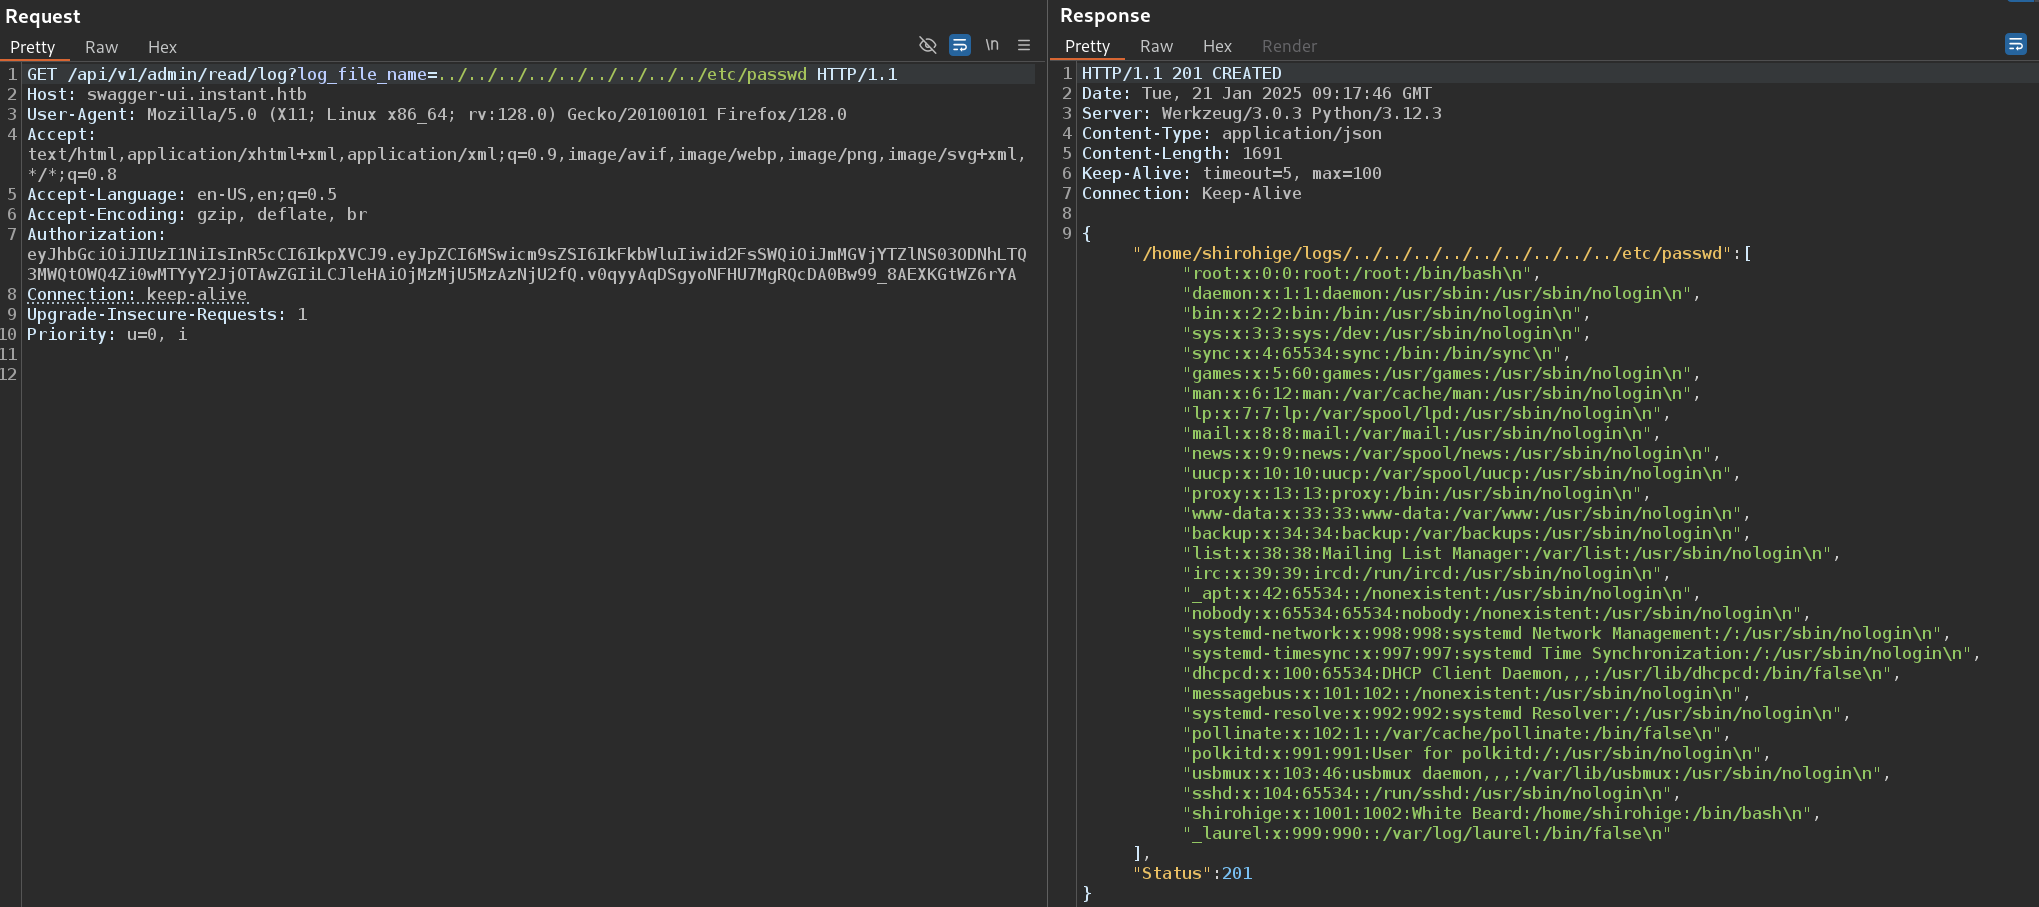Image resolution: width=2039 pixels, height=907 pixels.
Task: Click the Keep-Alive: timeout=5, max=100 header
Action: click(1231, 173)
